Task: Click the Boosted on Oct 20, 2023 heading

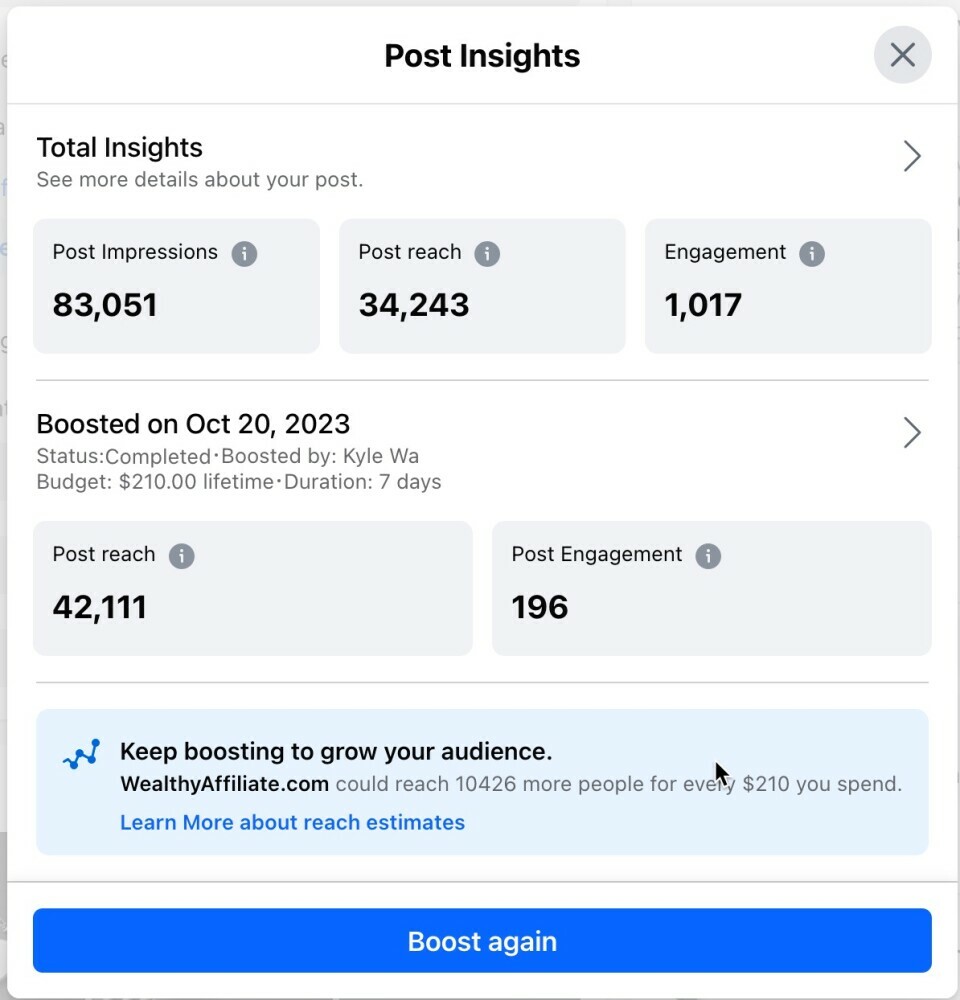Action: [x=193, y=424]
